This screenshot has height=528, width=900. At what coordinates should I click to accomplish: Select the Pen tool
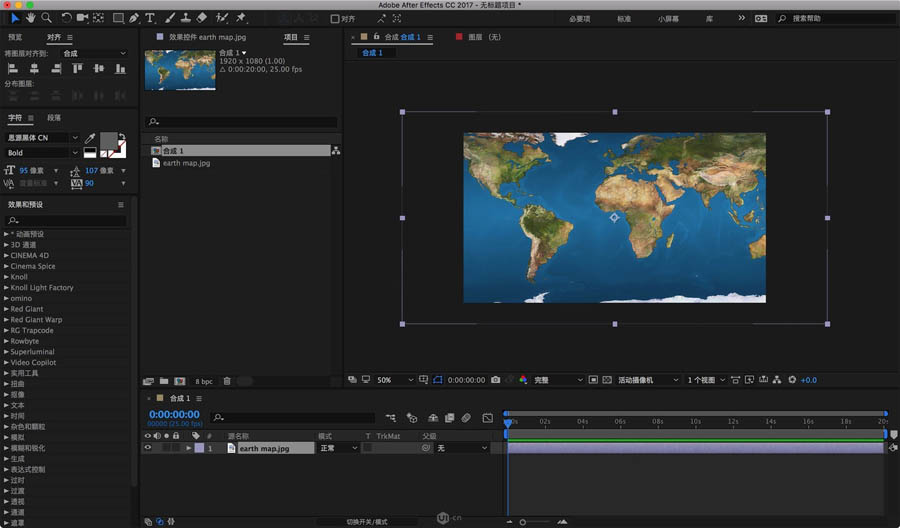pyautogui.click(x=134, y=18)
